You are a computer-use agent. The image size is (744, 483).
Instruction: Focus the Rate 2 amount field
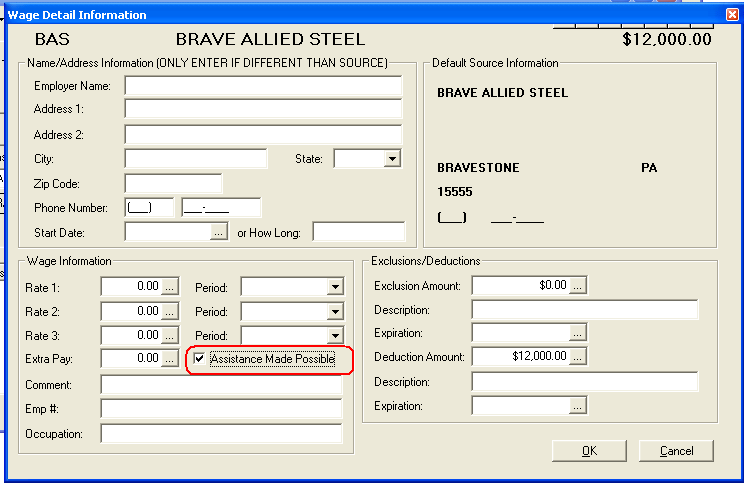(131, 311)
